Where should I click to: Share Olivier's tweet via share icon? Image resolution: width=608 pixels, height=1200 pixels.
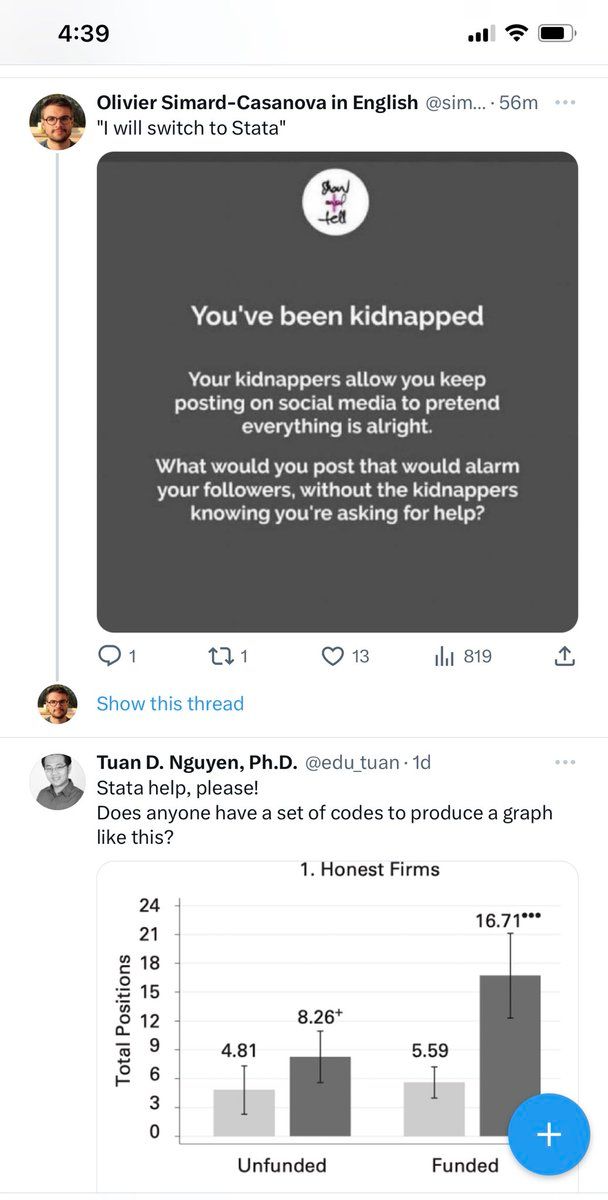pyautogui.click(x=564, y=657)
